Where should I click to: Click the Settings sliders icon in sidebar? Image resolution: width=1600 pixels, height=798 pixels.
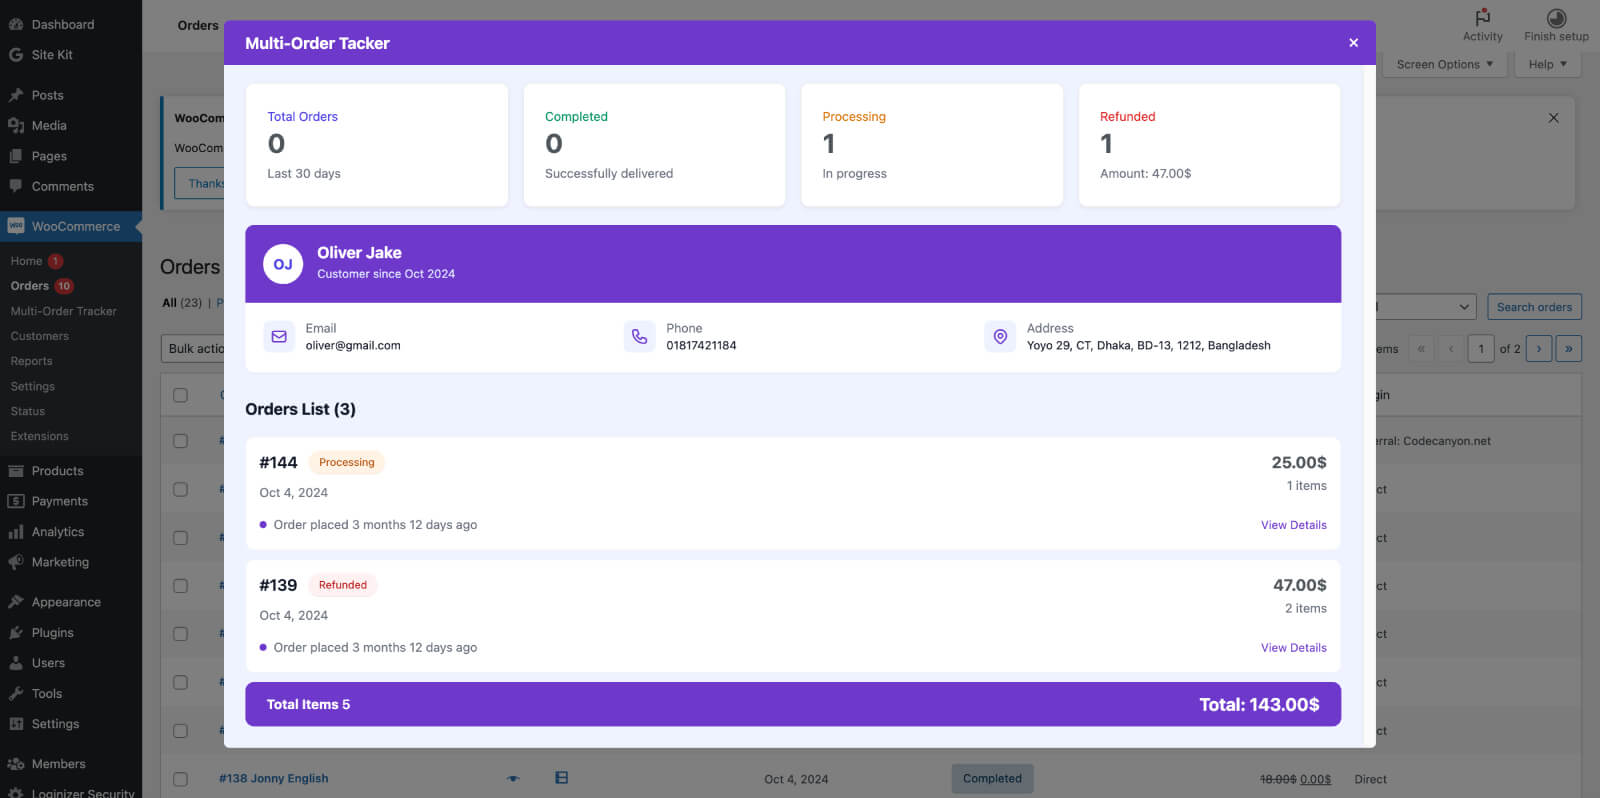(16, 724)
